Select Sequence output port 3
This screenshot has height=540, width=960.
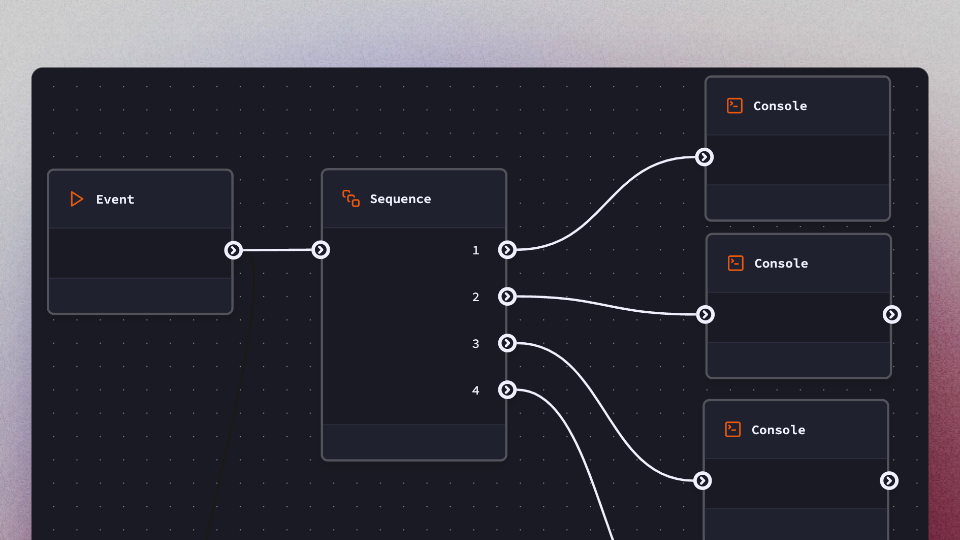(507, 343)
